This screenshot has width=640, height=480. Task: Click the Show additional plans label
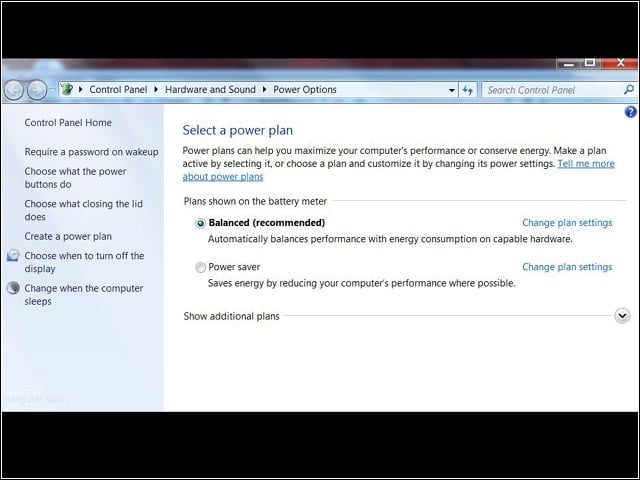point(231,316)
